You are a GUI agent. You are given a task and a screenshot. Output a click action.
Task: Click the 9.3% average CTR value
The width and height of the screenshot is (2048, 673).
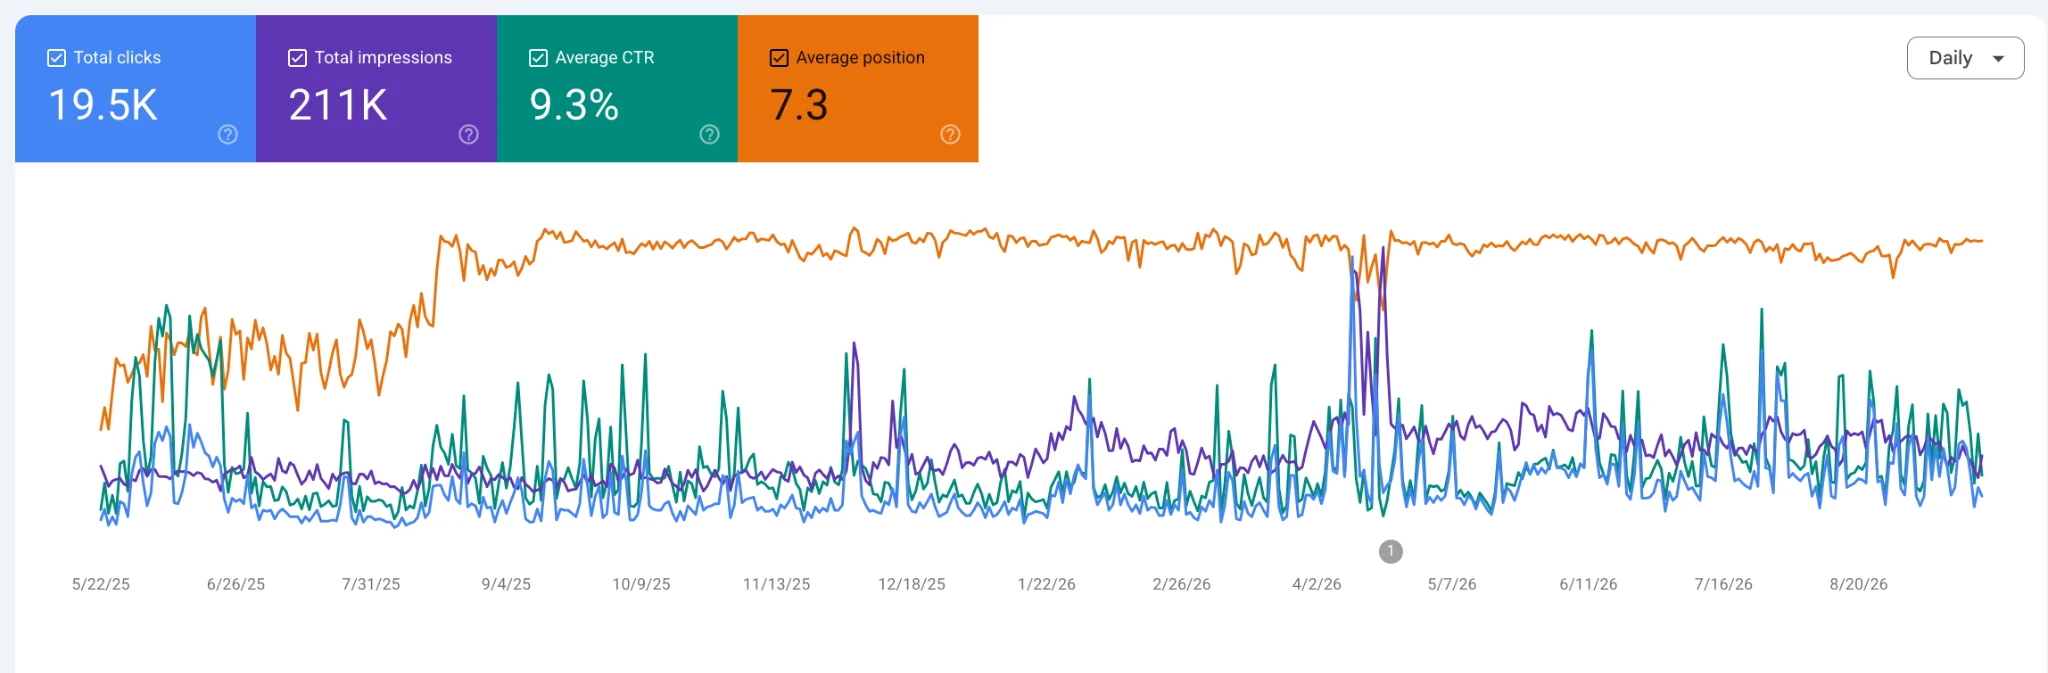coord(574,105)
